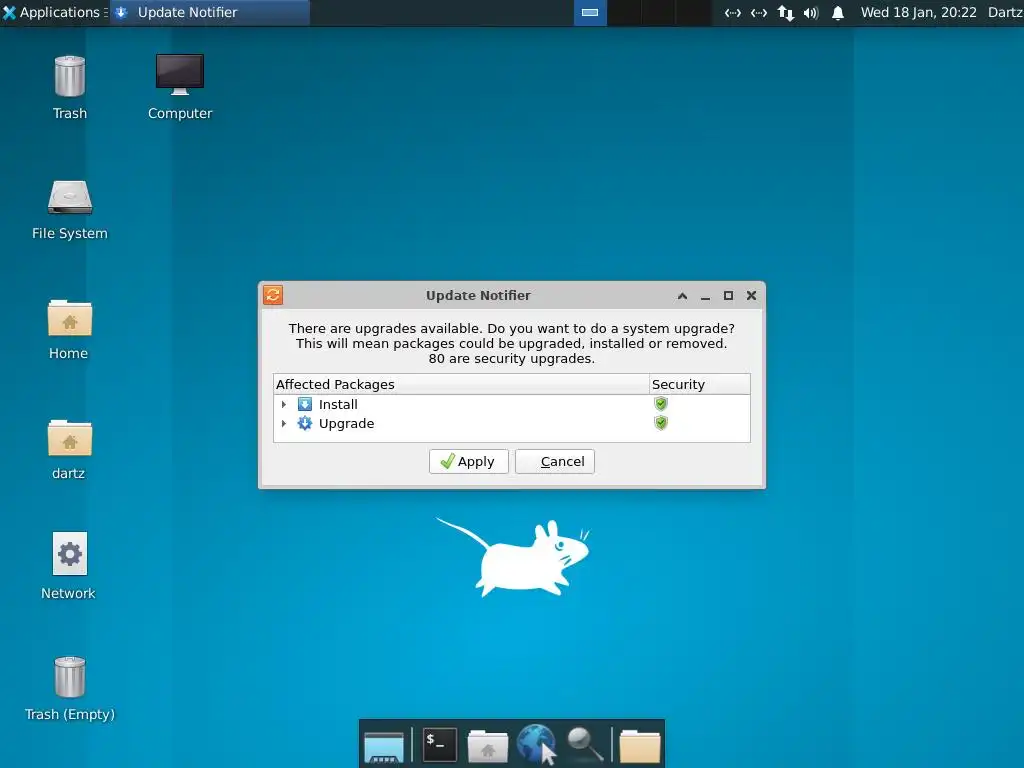
Task: Open the home folder dock icon
Action: coord(488,746)
